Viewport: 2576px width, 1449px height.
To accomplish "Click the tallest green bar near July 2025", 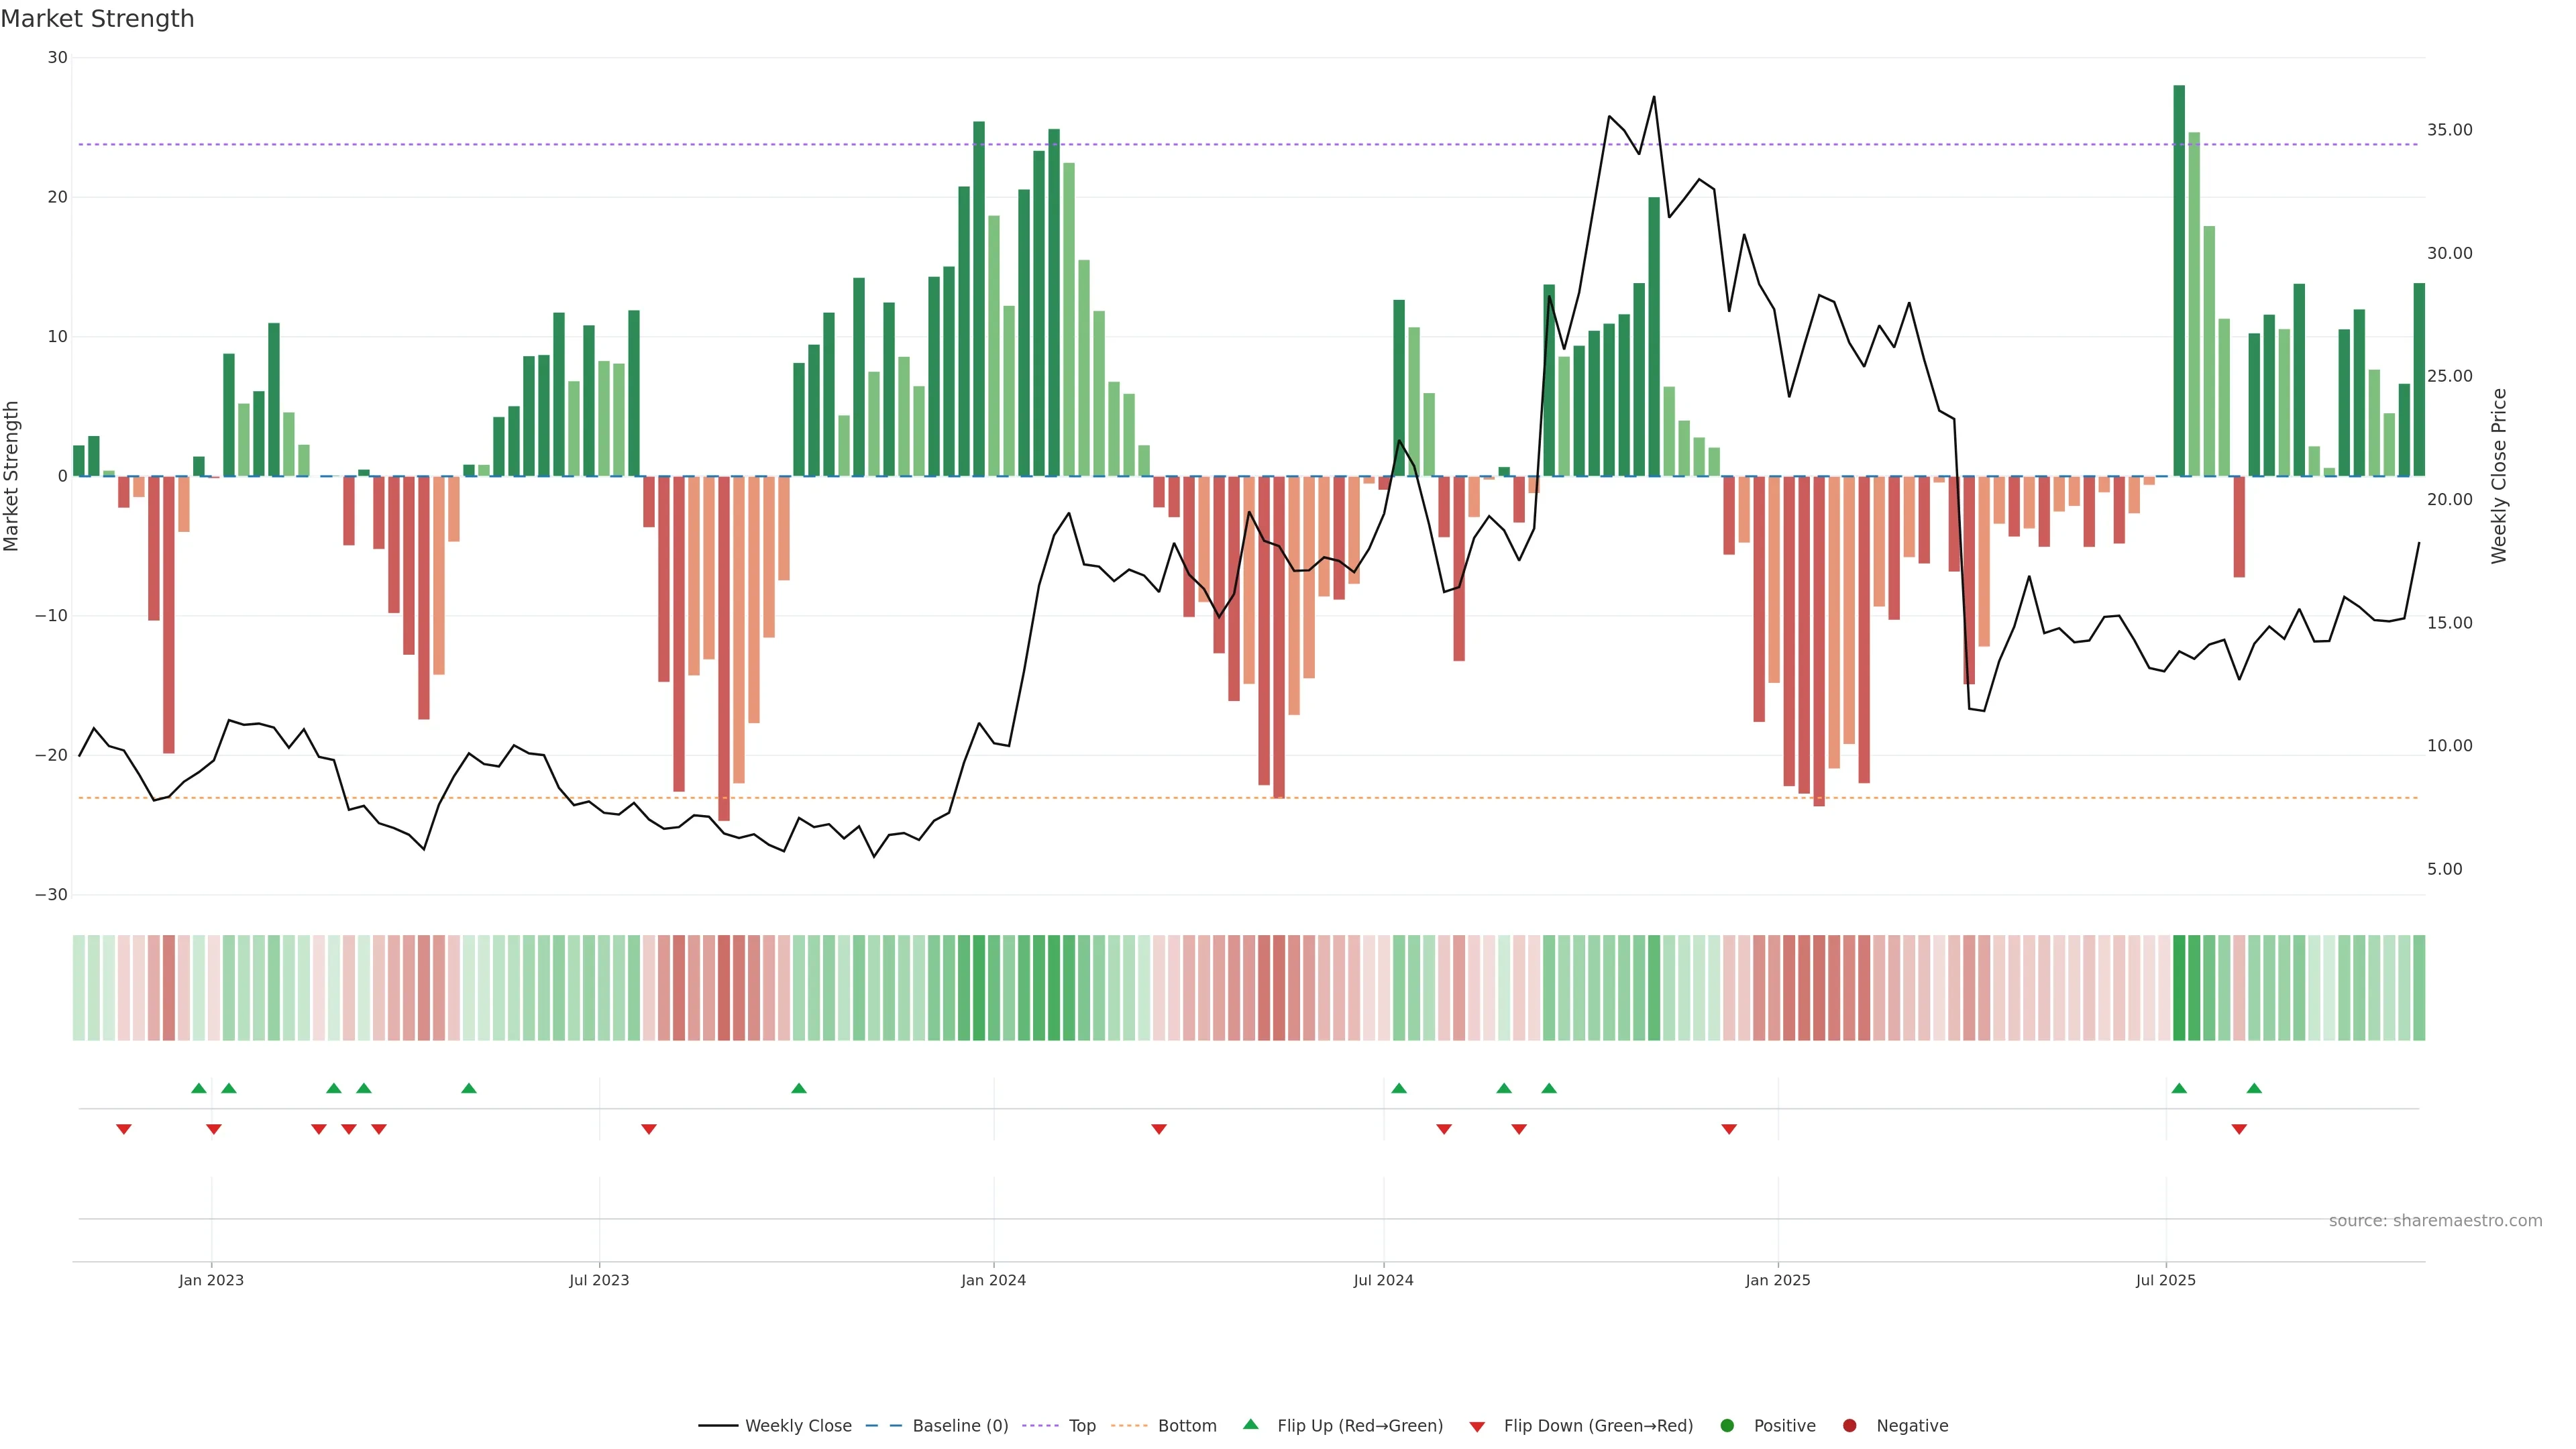I will pyautogui.click(x=2179, y=280).
